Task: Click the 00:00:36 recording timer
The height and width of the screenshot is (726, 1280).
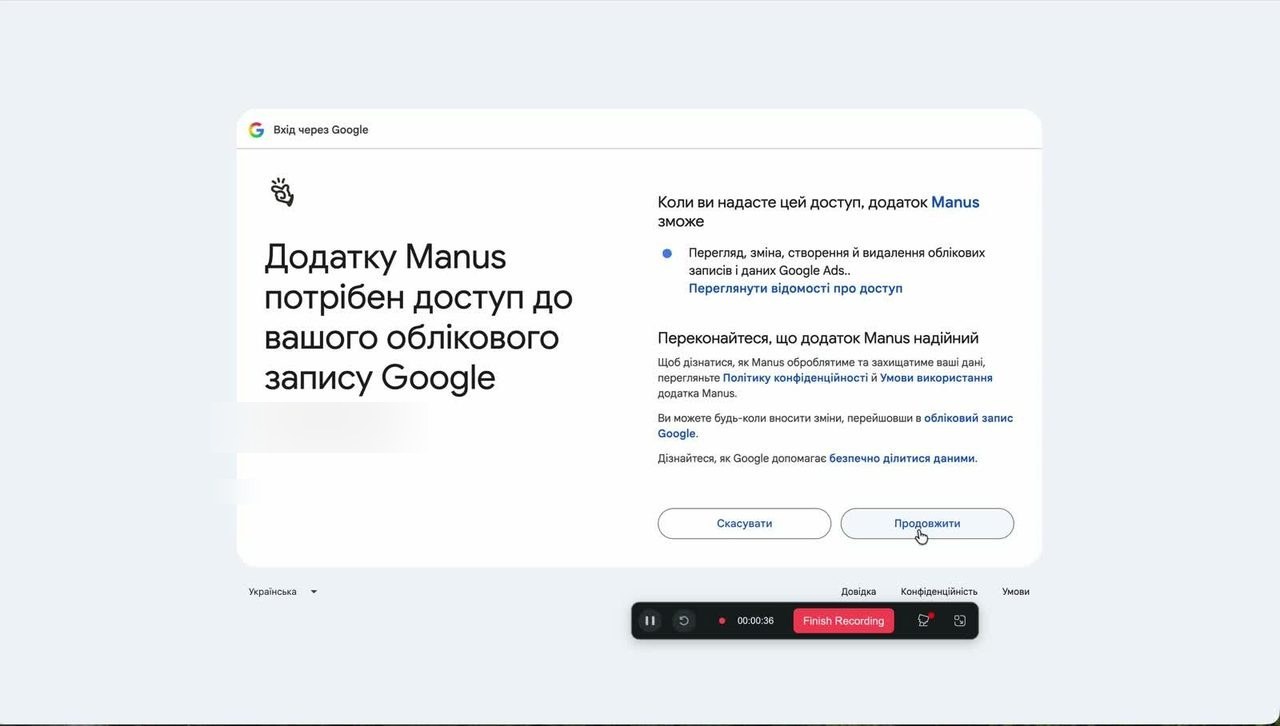Action: 755,621
